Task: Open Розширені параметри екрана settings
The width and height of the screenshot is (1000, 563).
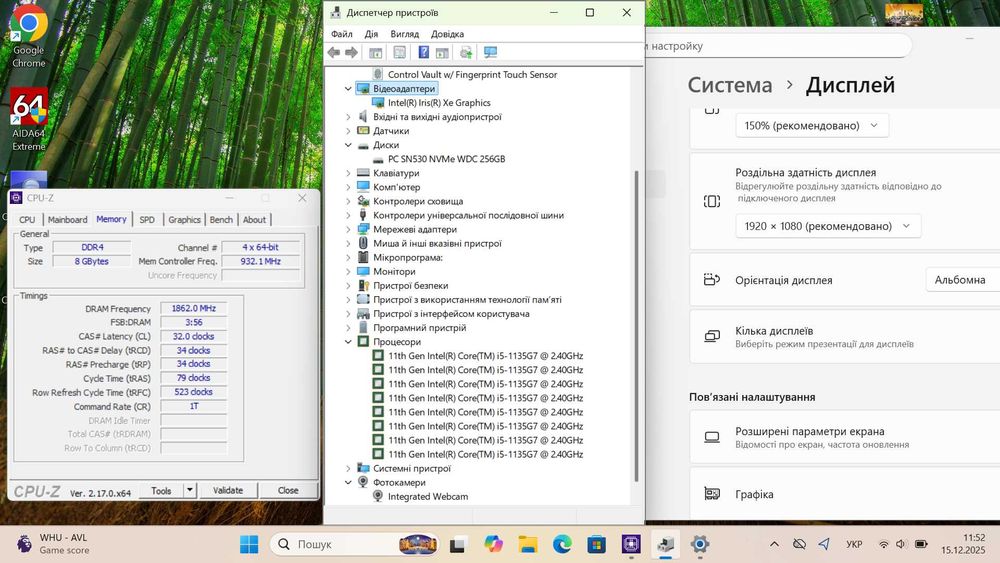Action: (x=845, y=437)
